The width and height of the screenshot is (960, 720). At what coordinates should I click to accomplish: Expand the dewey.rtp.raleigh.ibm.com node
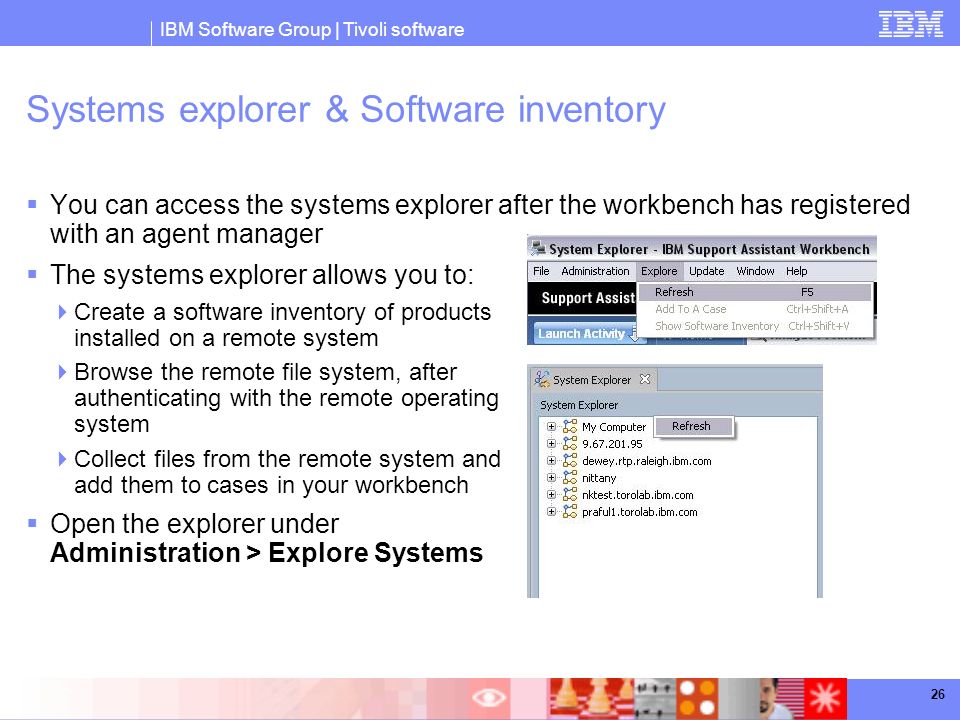tap(551, 461)
